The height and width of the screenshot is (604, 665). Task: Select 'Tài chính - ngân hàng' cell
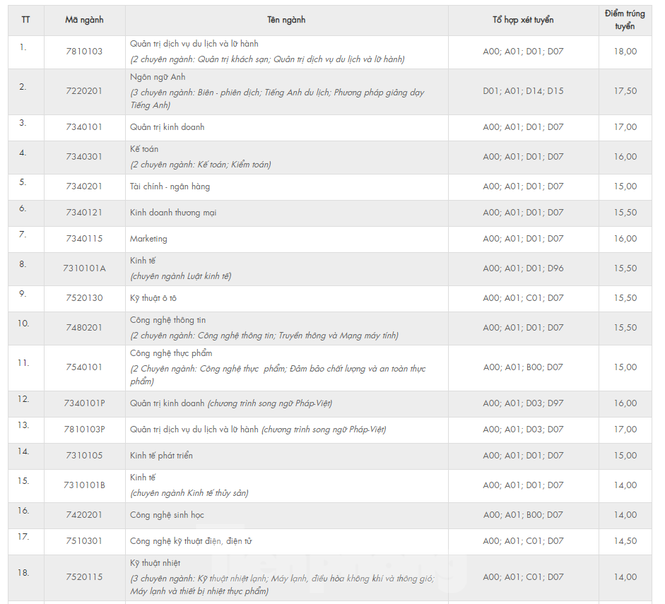click(x=170, y=187)
